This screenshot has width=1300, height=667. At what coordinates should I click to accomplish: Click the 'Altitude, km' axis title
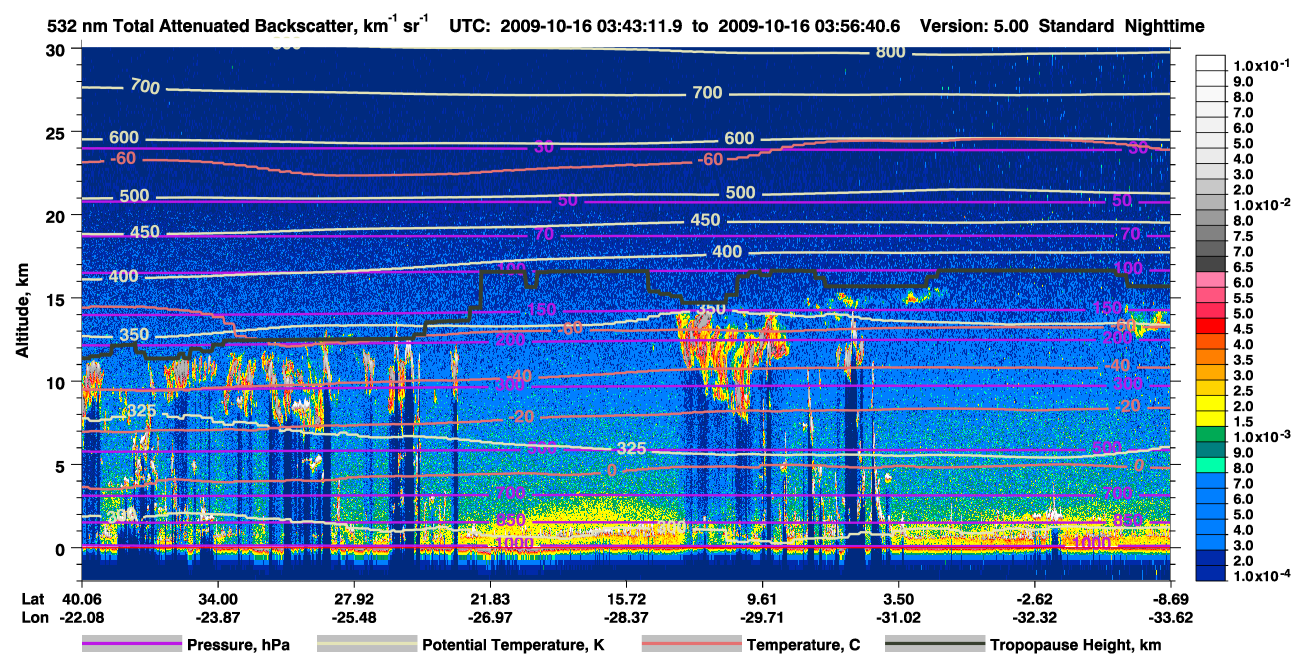coord(23,313)
